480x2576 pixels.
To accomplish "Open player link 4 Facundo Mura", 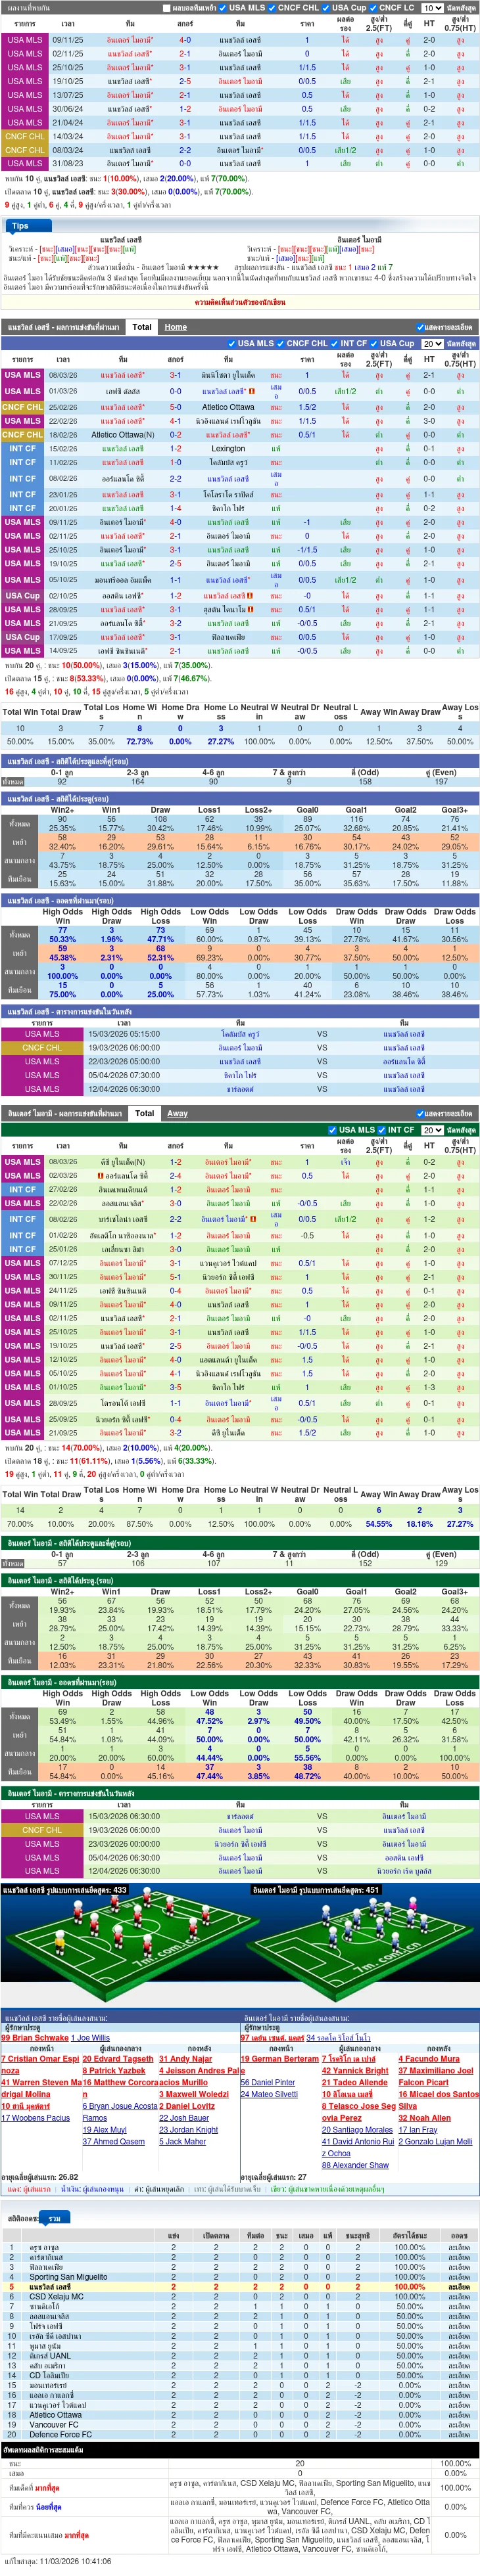I will click(x=429, y=2059).
